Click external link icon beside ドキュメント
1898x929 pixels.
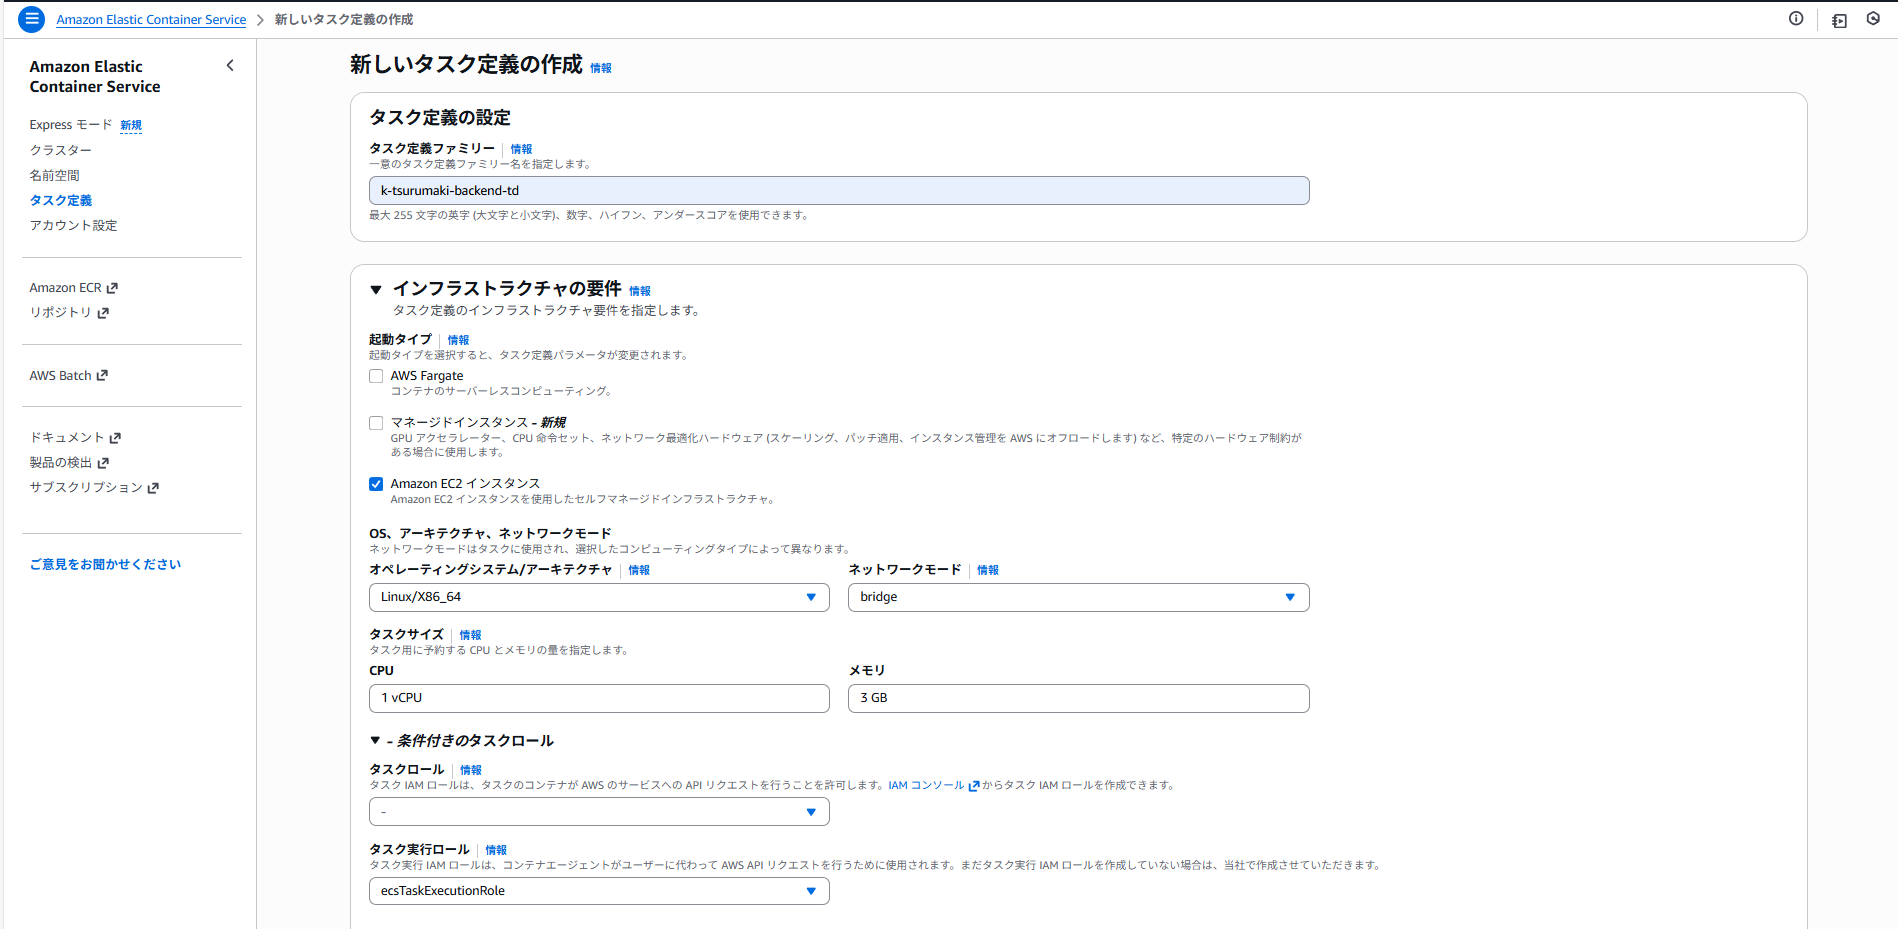pyautogui.click(x=115, y=438)
